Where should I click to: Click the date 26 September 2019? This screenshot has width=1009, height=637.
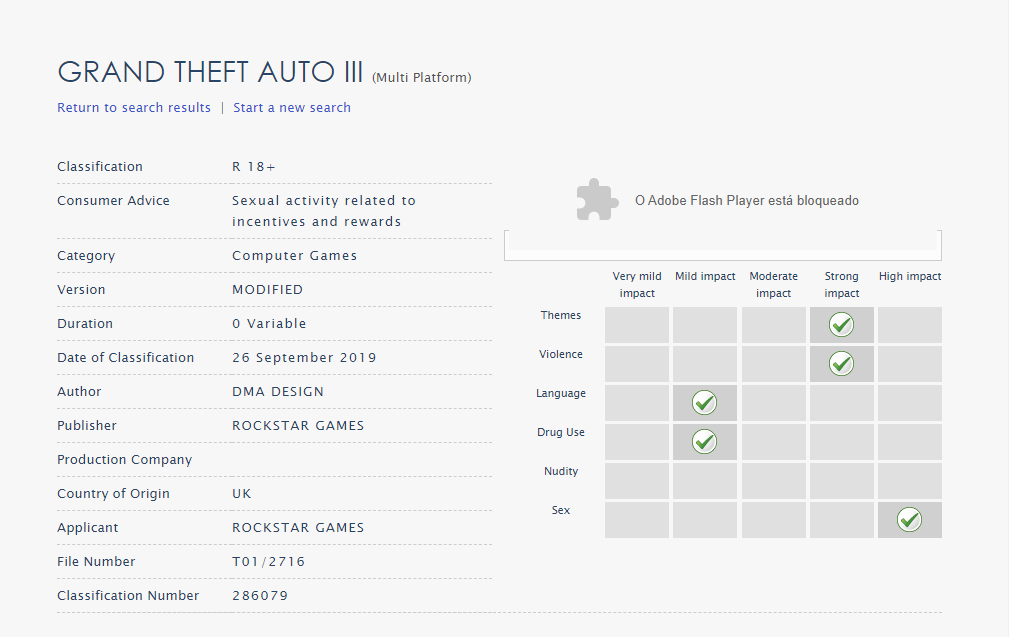[304, 358]
